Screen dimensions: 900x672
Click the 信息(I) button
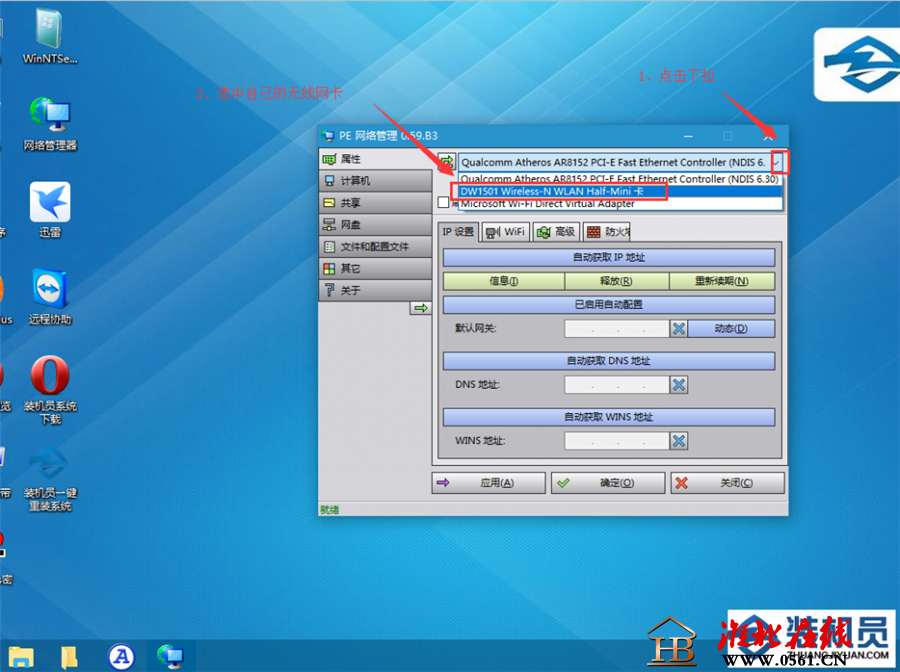tap(503, 281)
